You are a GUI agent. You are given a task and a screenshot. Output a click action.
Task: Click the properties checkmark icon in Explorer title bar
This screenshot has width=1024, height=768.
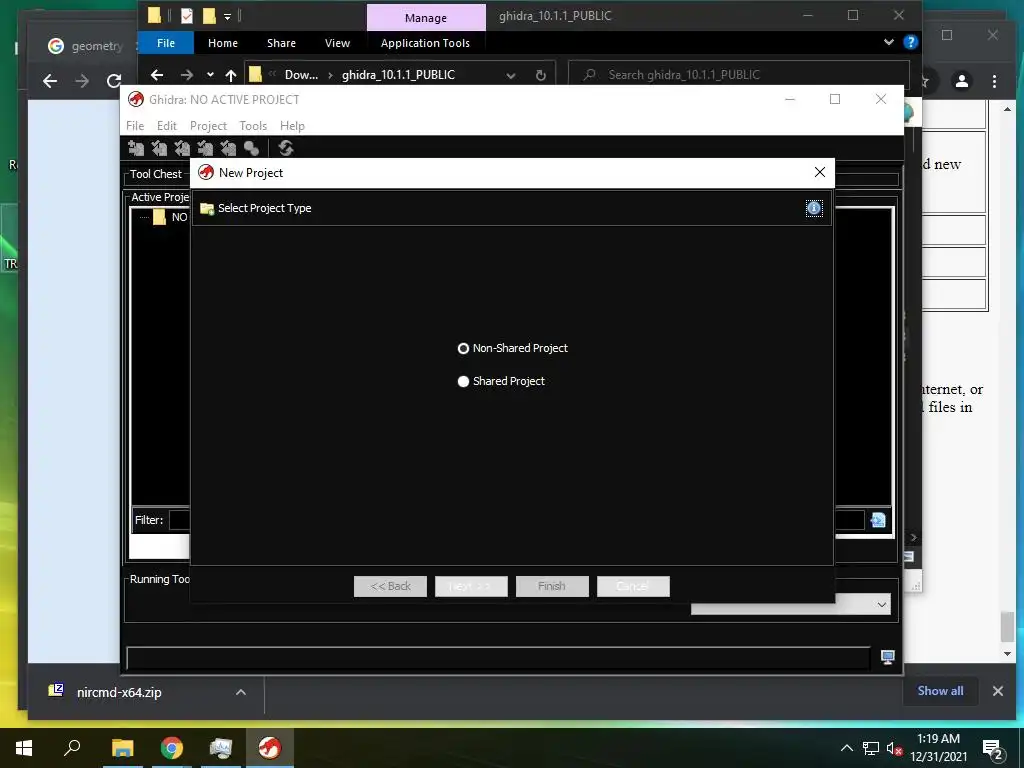pos(187,16)
